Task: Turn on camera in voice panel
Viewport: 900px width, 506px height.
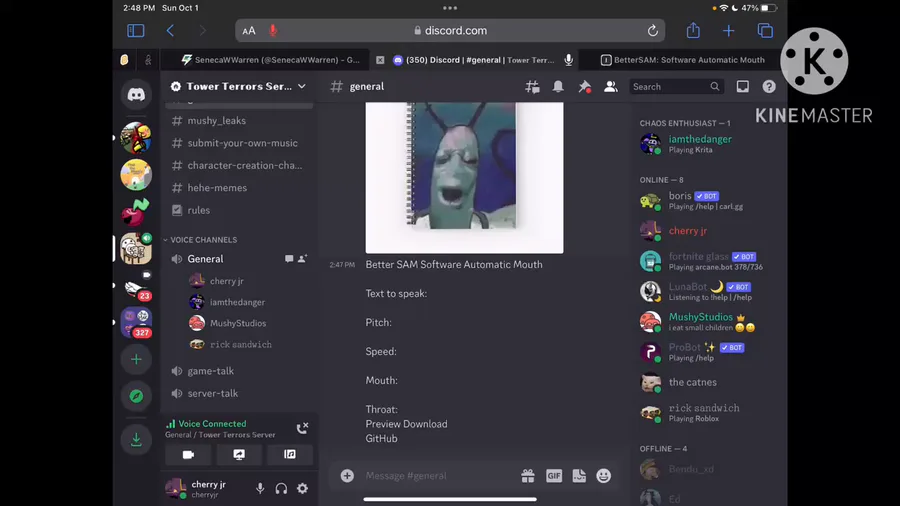Action: [x=188, y=454]
